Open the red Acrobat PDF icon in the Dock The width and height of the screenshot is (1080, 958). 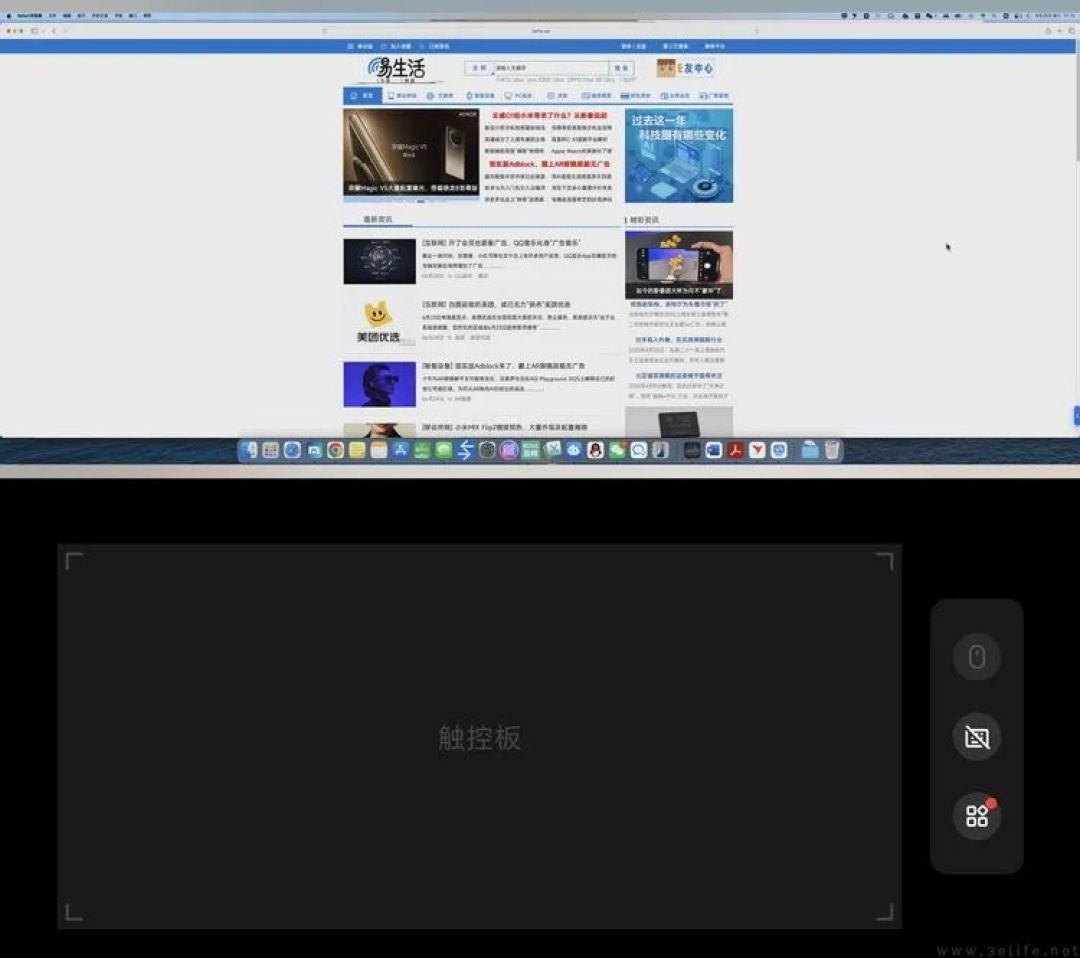pos(735,450)
